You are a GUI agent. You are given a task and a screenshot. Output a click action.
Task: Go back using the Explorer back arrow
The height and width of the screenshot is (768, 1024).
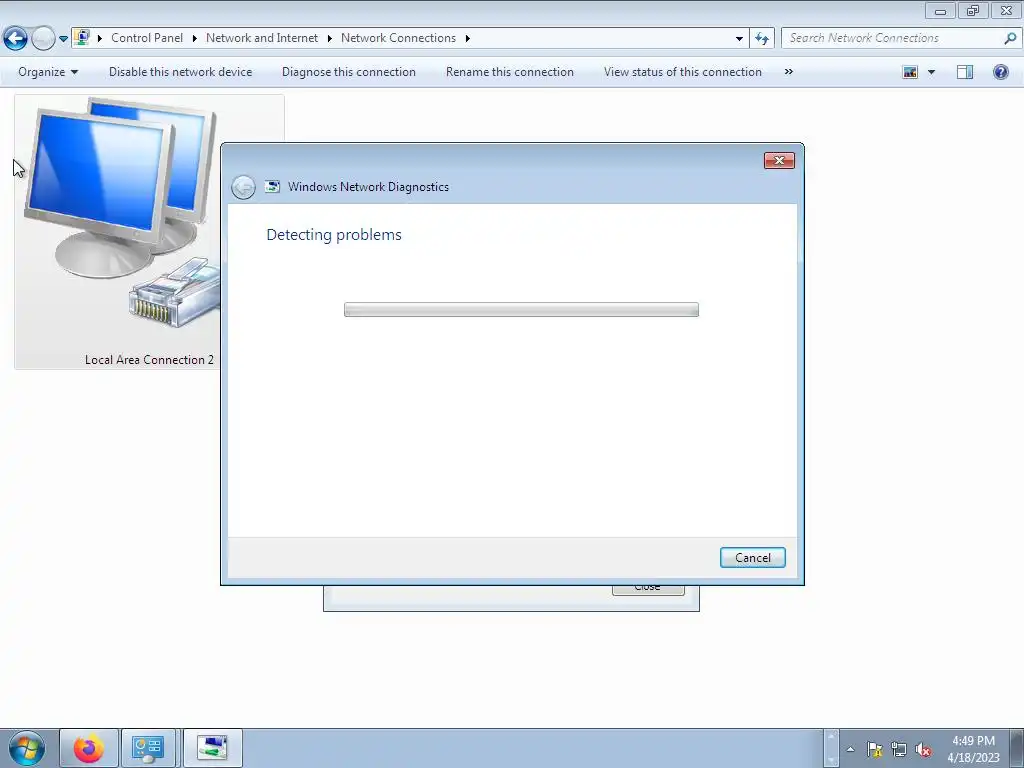15,39
